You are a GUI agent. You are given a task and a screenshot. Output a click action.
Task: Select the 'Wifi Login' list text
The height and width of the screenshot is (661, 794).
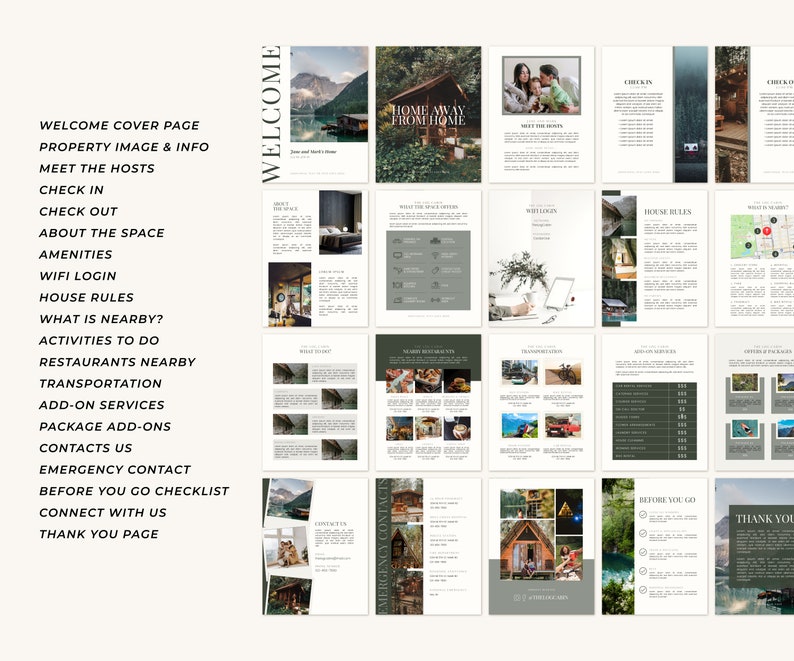pos(78,276)
